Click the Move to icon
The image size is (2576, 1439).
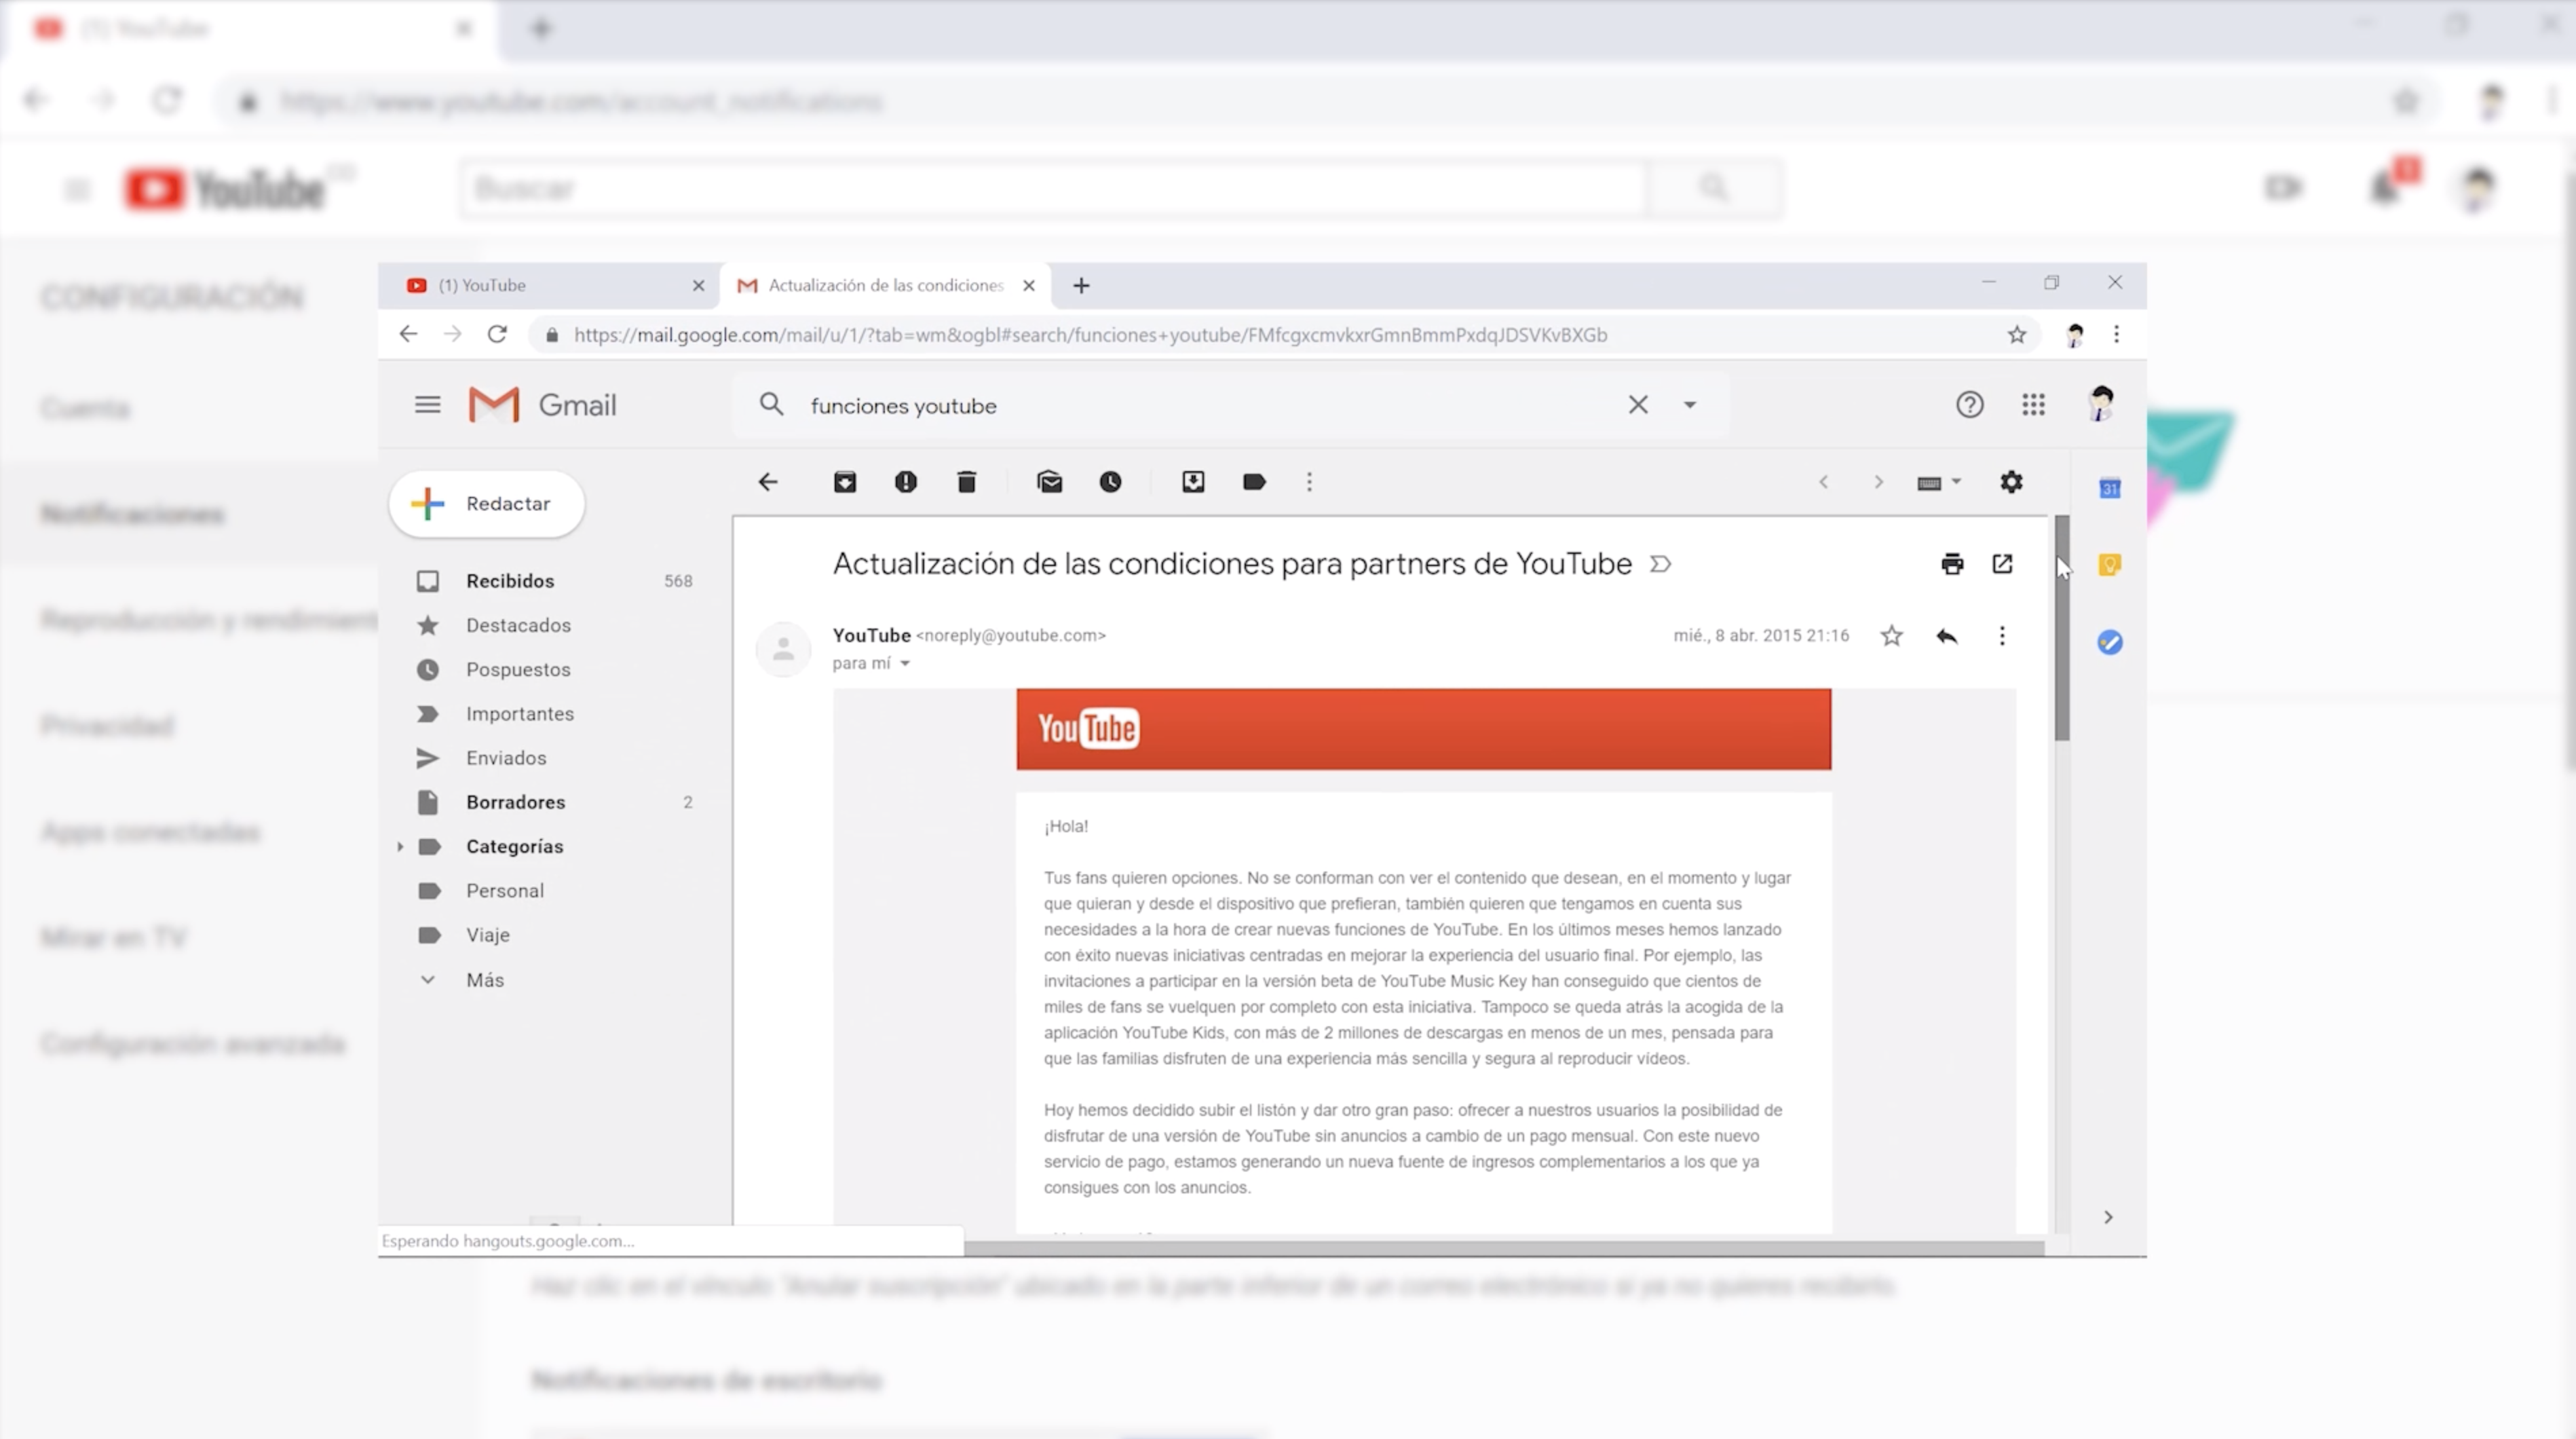point(1193,482)
